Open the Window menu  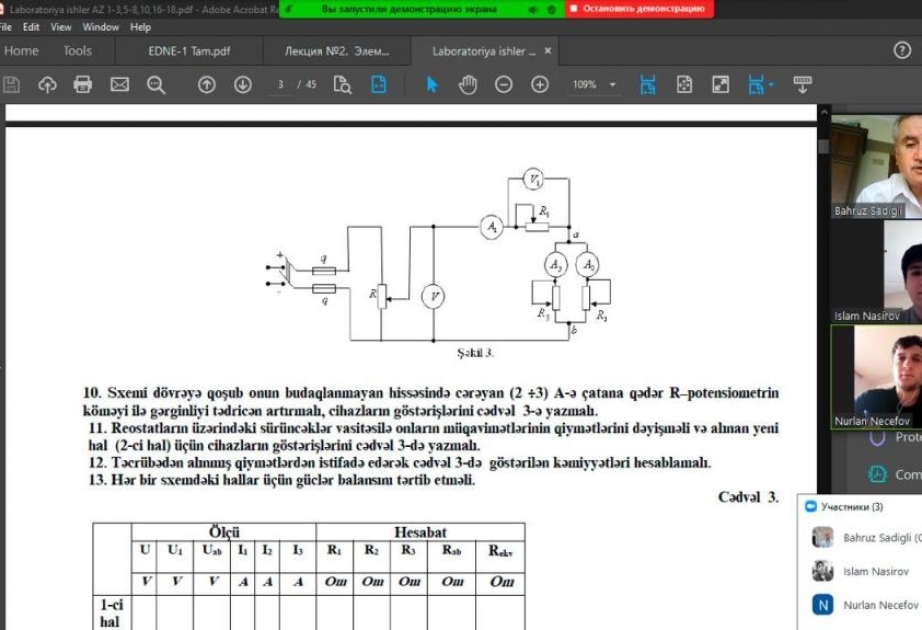pyautogui.click(x=101, y=27)
